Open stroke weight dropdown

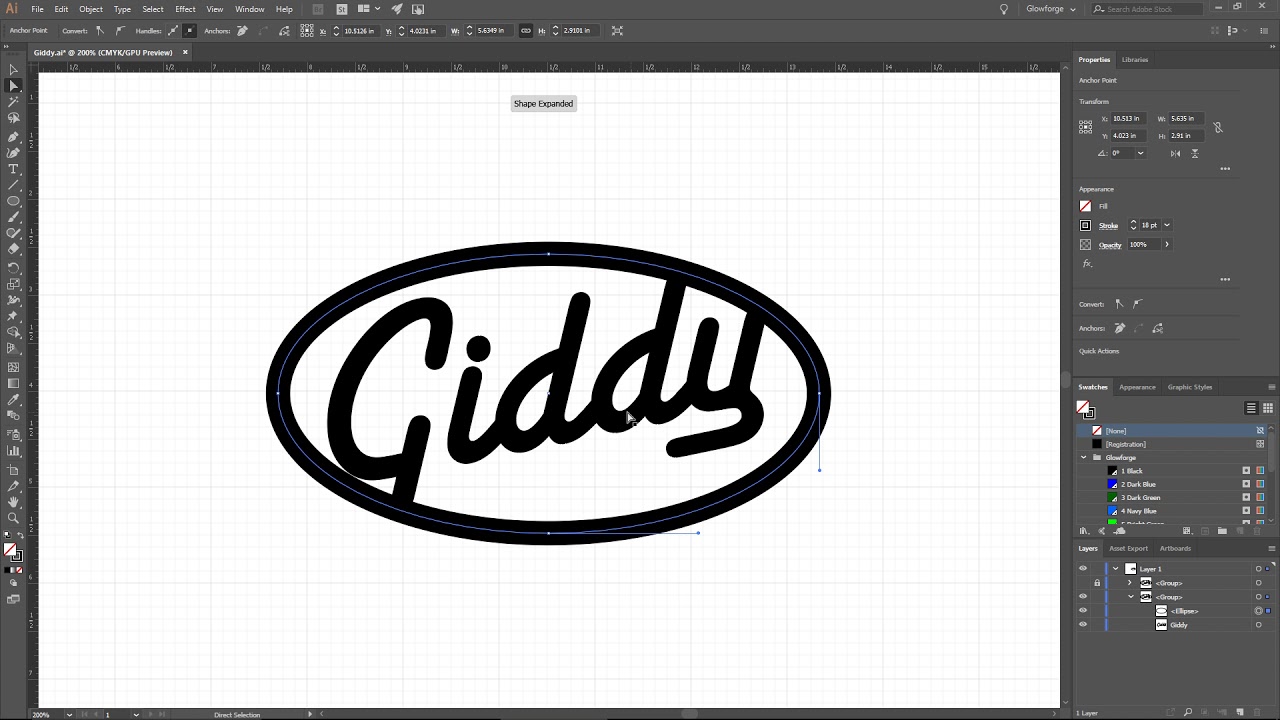pos(1167,225)
